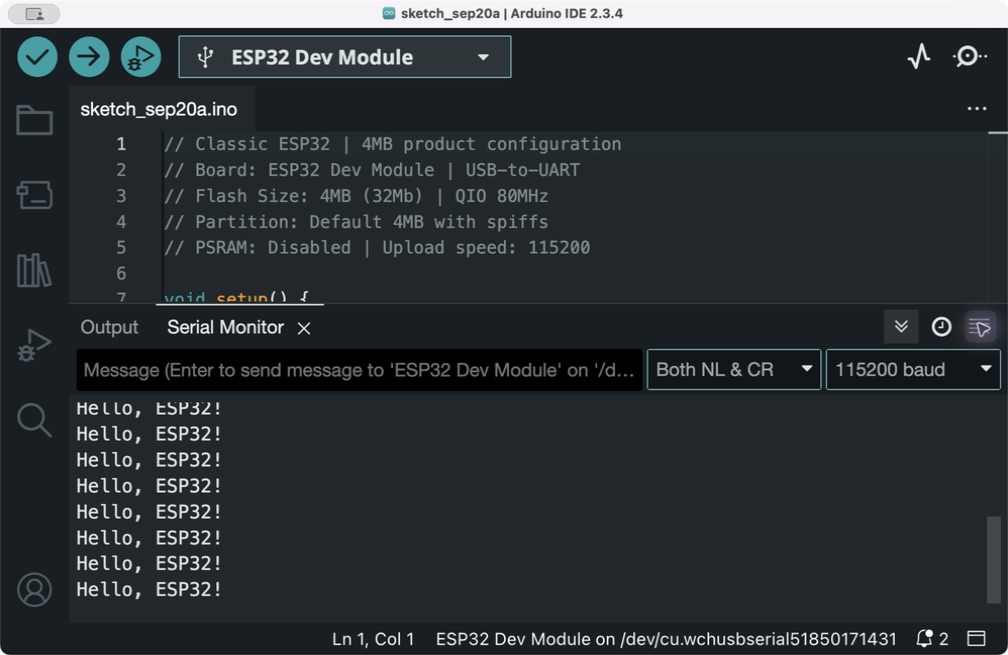Upload the sketch with arrow button
Image resolution: width=1008 pixels, height=655 pixels.
(89, 57)
